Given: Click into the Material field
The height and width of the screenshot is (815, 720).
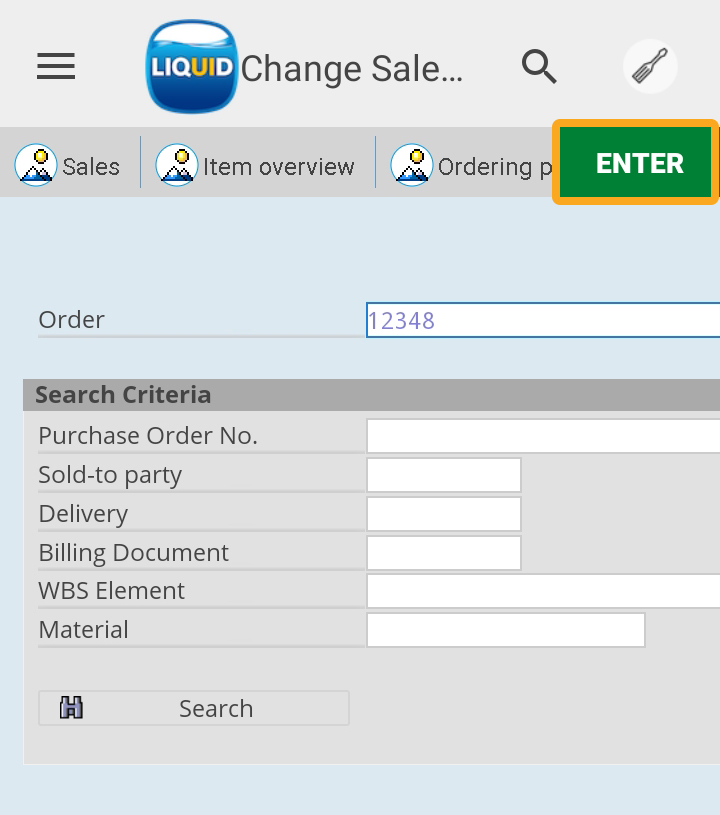Looking at the screenshot, I should pos(506,630).
